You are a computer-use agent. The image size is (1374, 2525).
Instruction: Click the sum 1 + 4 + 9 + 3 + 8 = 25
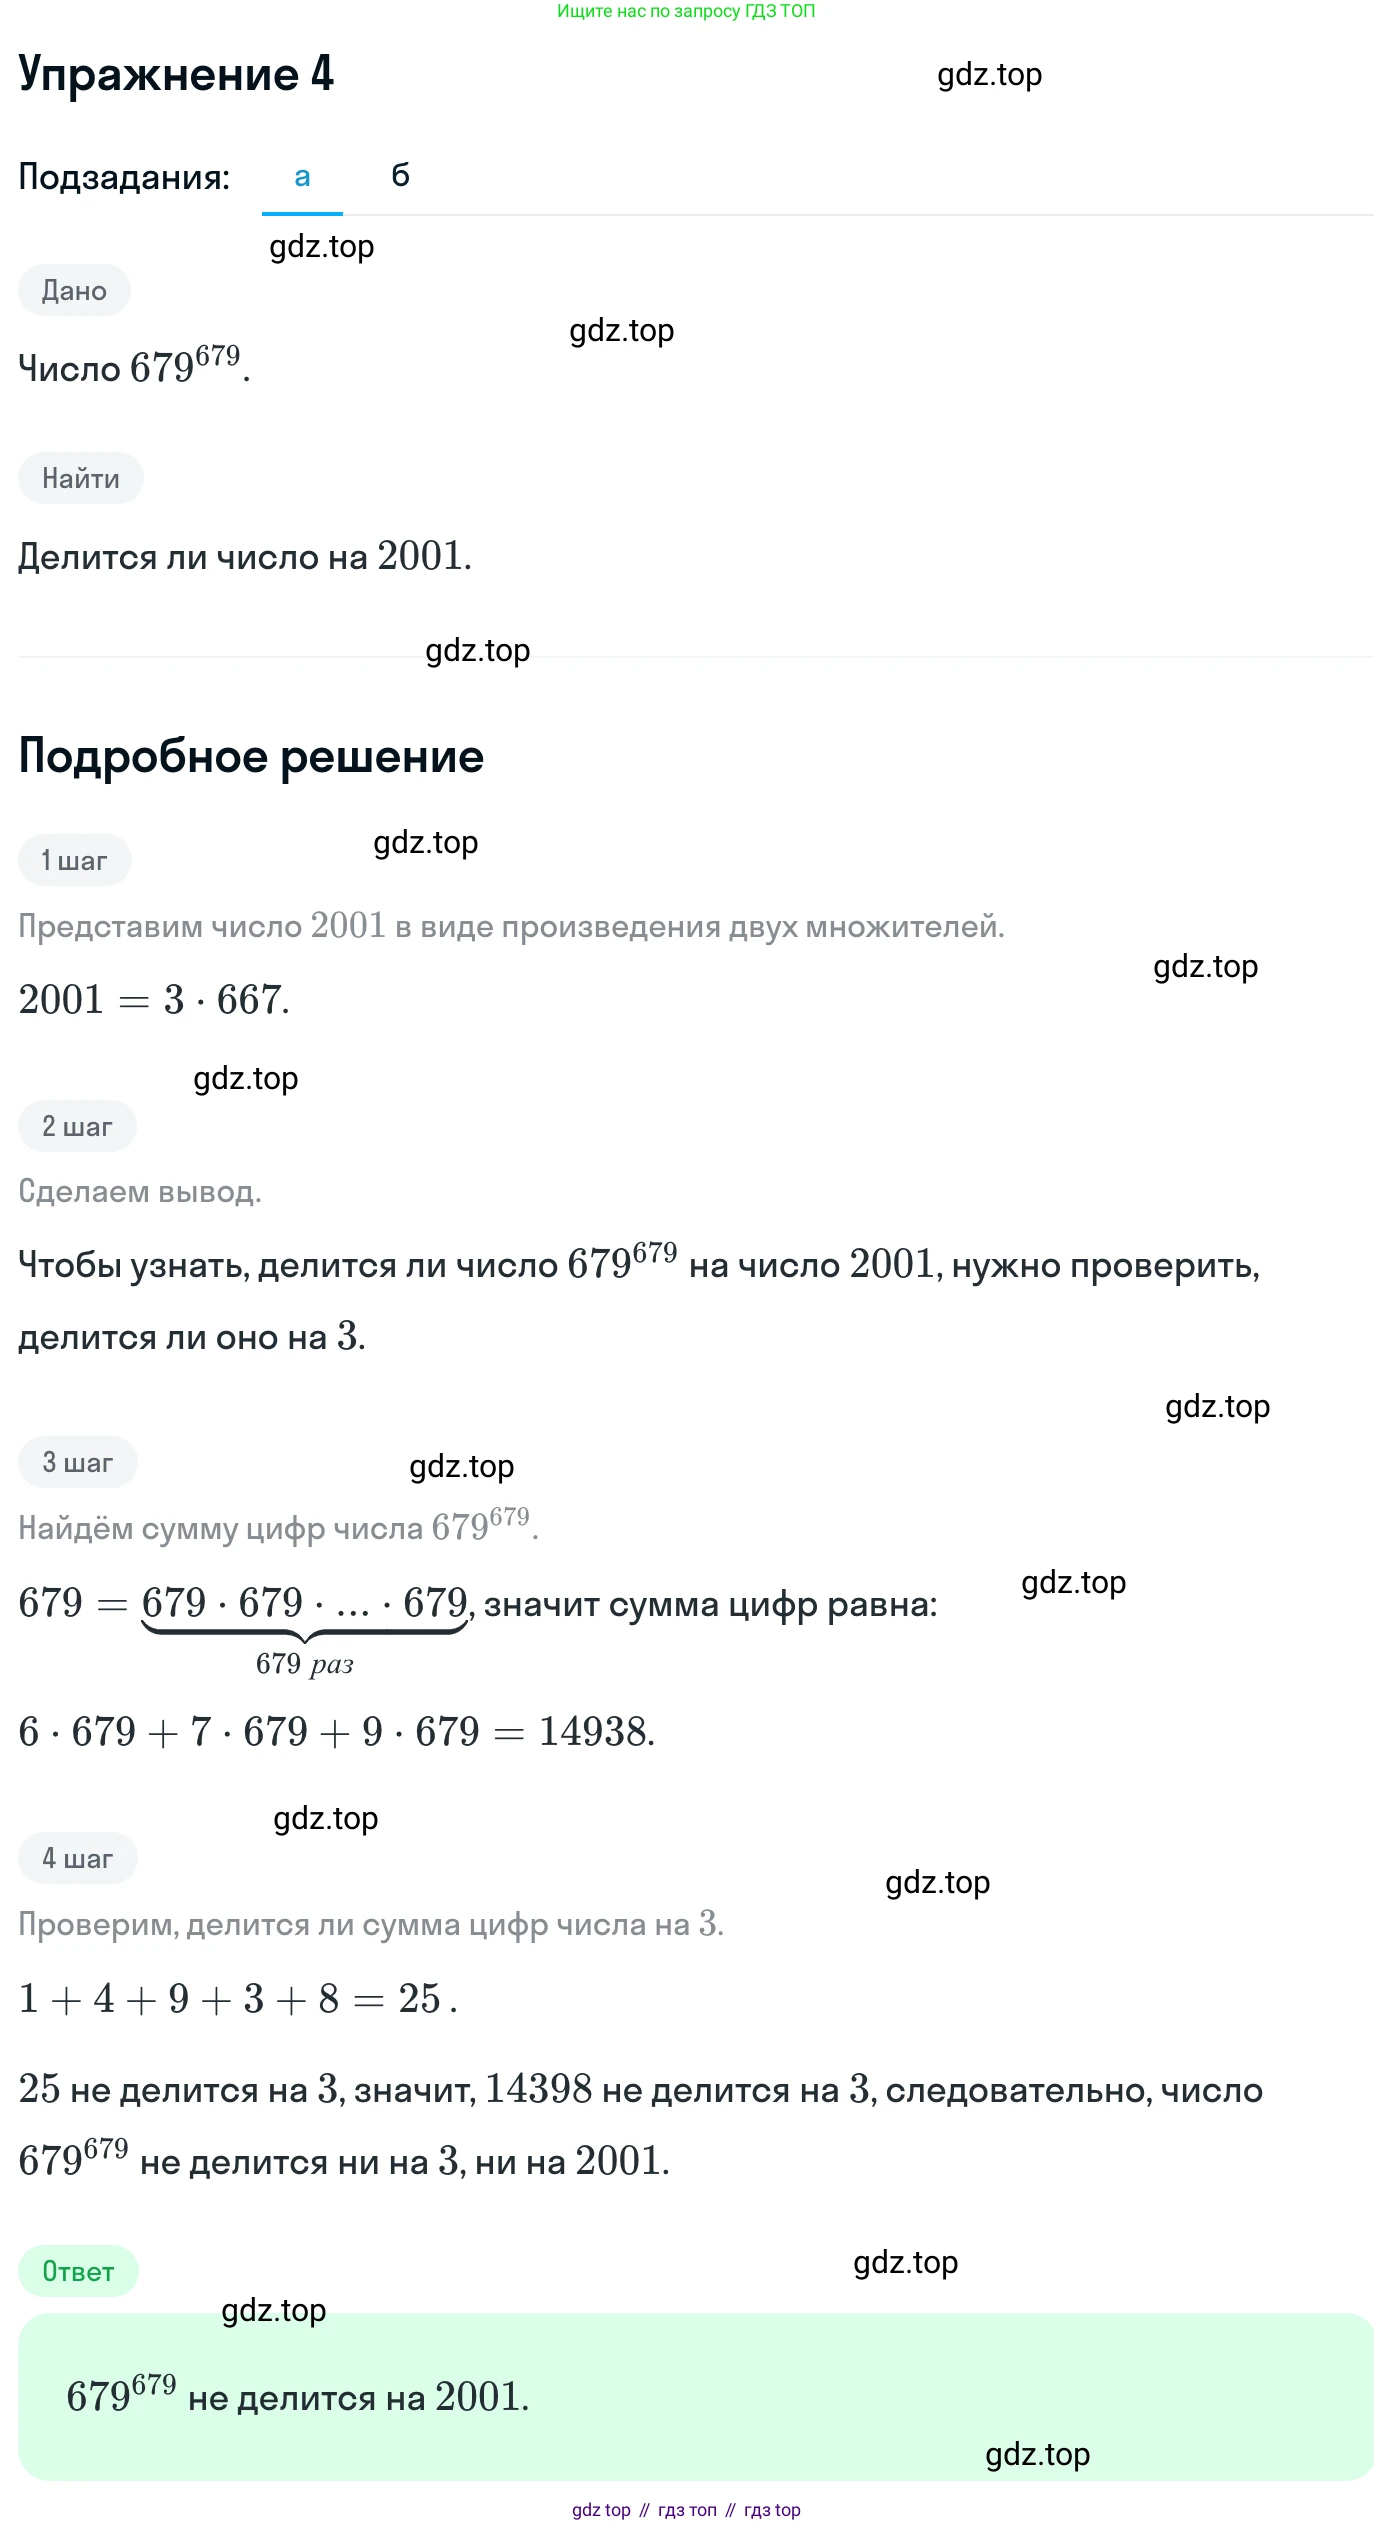pyautogui.click(x=238, y=1999)
